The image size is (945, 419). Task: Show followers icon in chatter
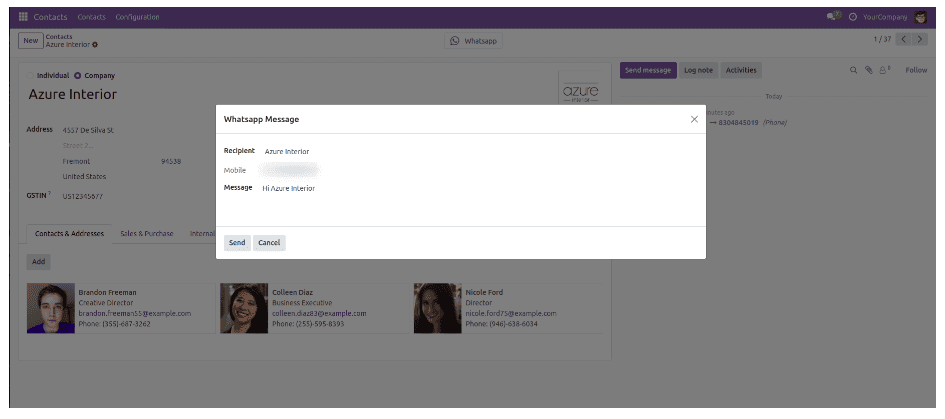tap(884, 71)
